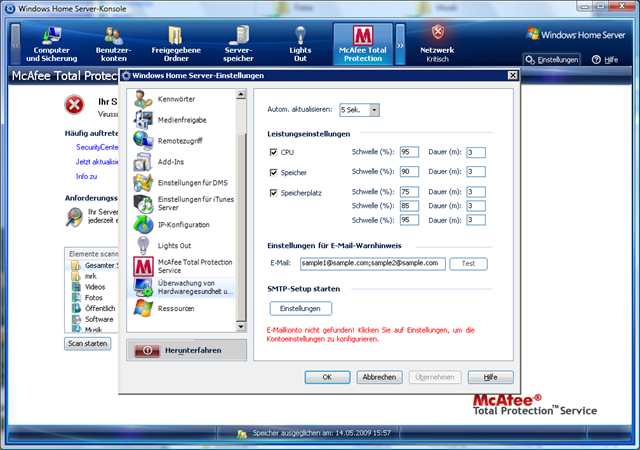Image resolution: width=640 pixels, height=450 pixels.
Task: Click CPU Schwelle field with 95
Action: [x=409, y=152]
